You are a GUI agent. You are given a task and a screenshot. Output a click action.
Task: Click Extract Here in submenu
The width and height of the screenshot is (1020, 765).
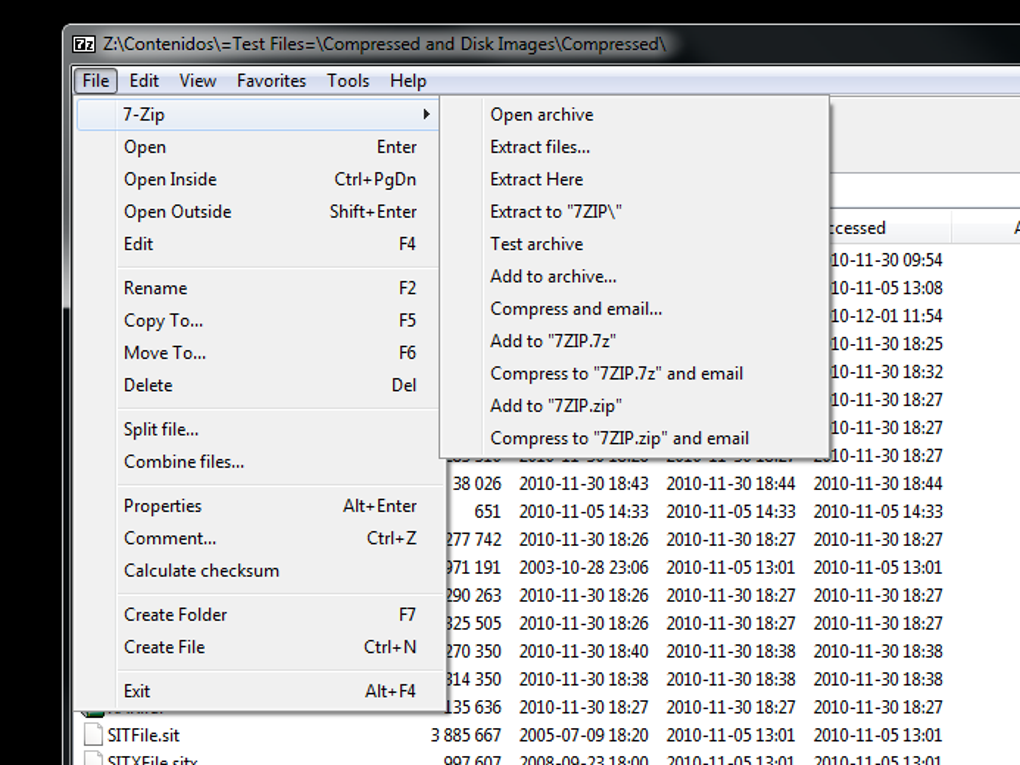tap(634, 180)
